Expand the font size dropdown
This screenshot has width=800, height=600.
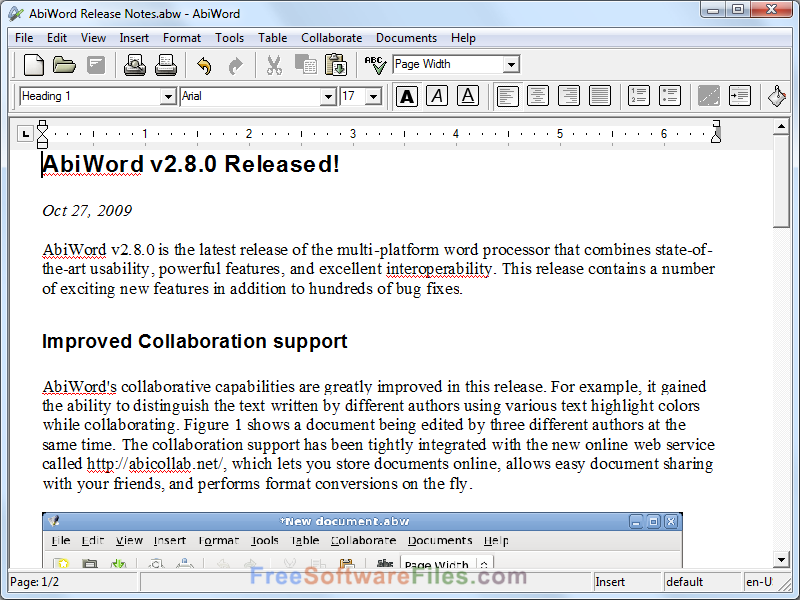(373, 96)
